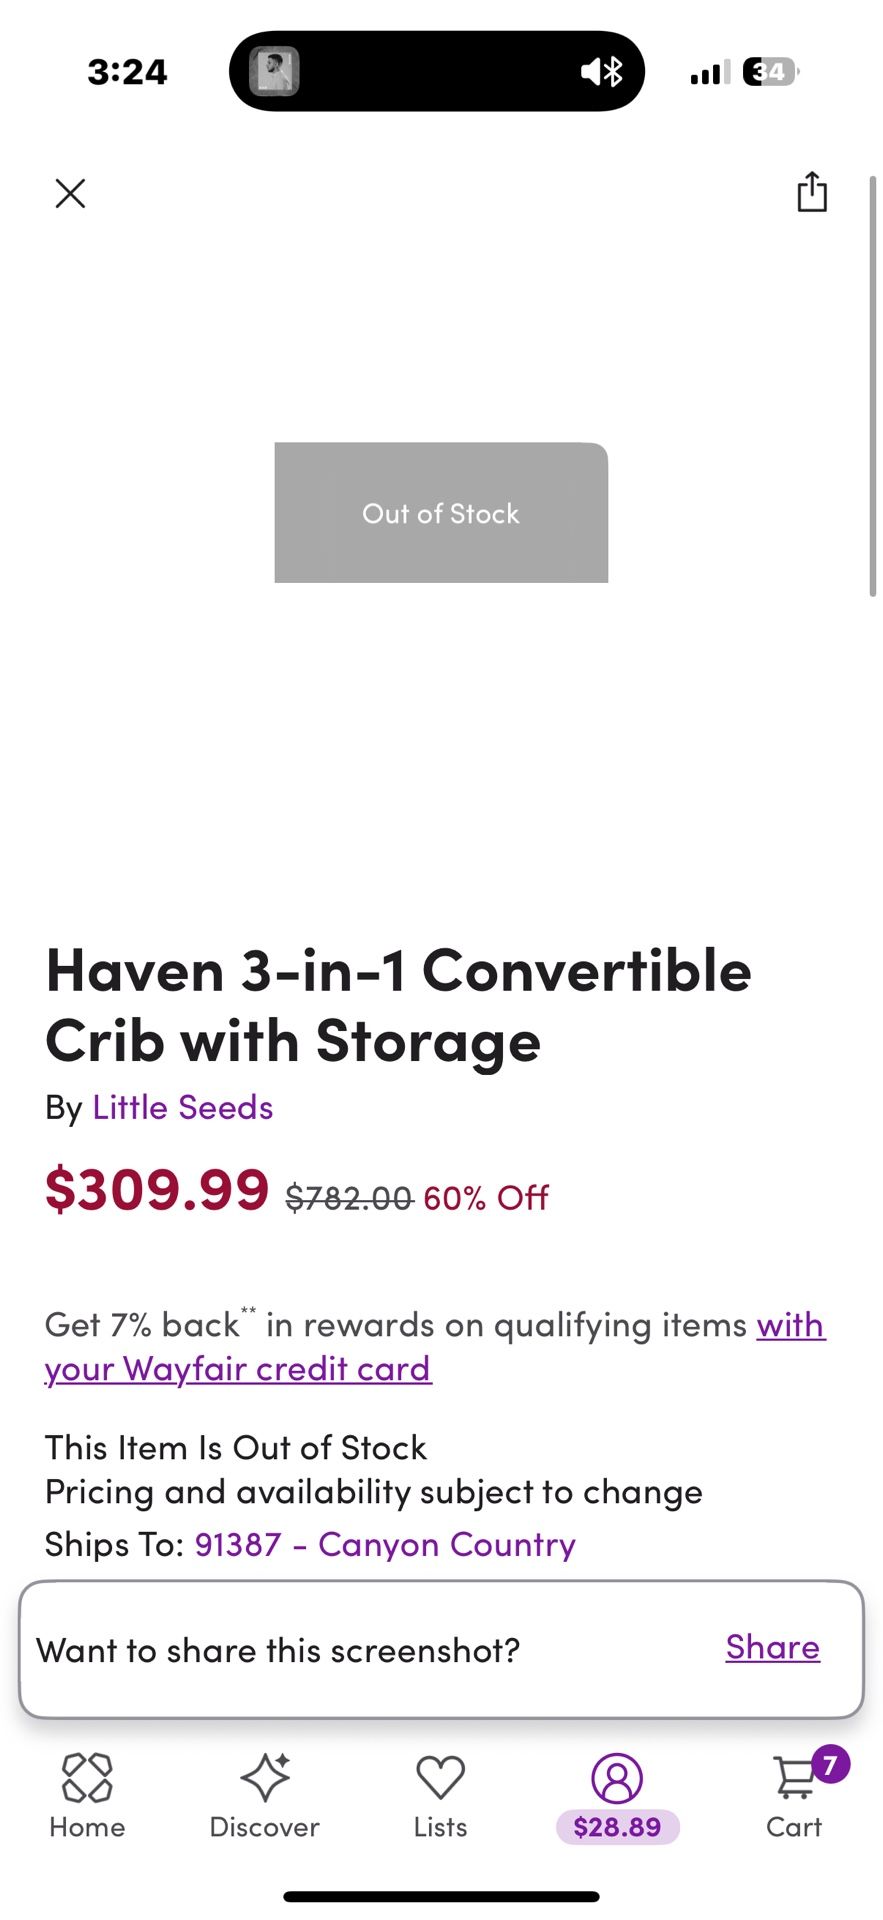Tap the gray Out of Stock image placeholder
883x1920 pixels.
(441, 513)
